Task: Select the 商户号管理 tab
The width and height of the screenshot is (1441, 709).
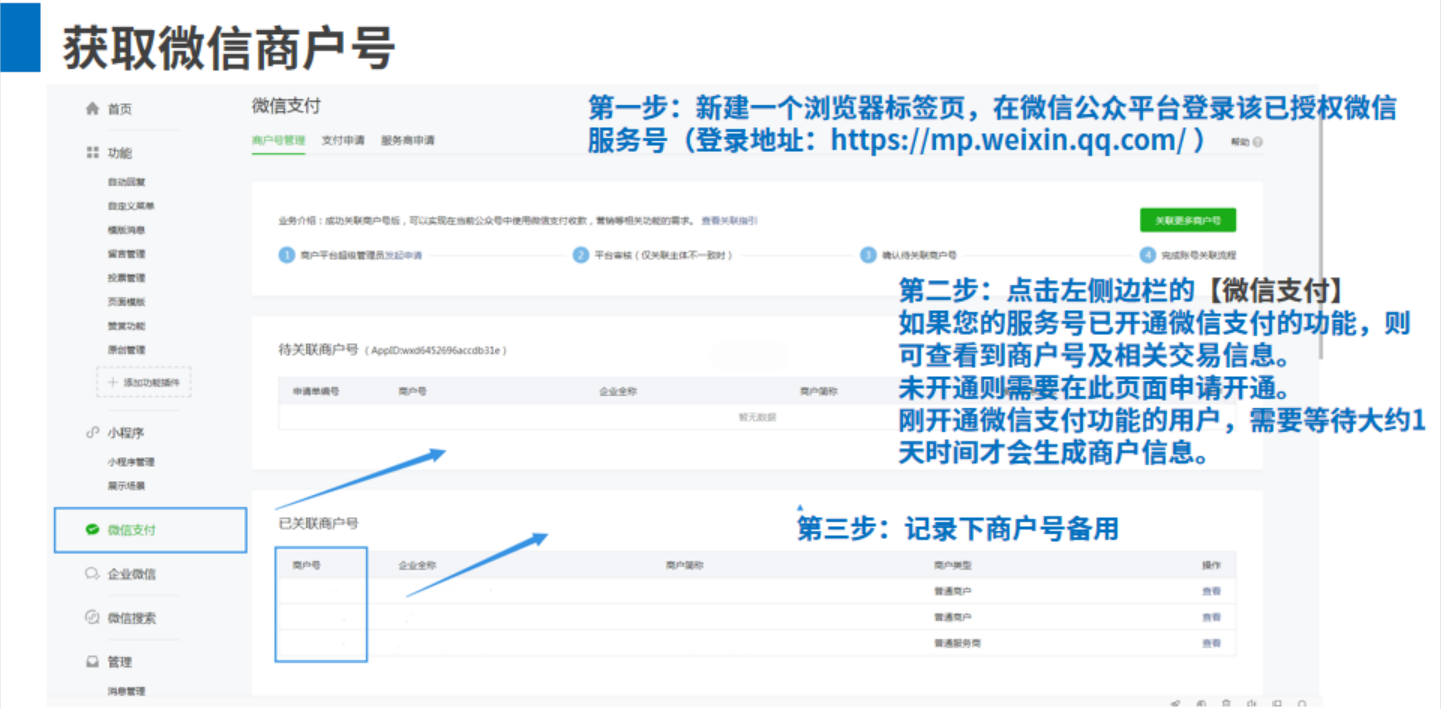Action: [278, 141]
